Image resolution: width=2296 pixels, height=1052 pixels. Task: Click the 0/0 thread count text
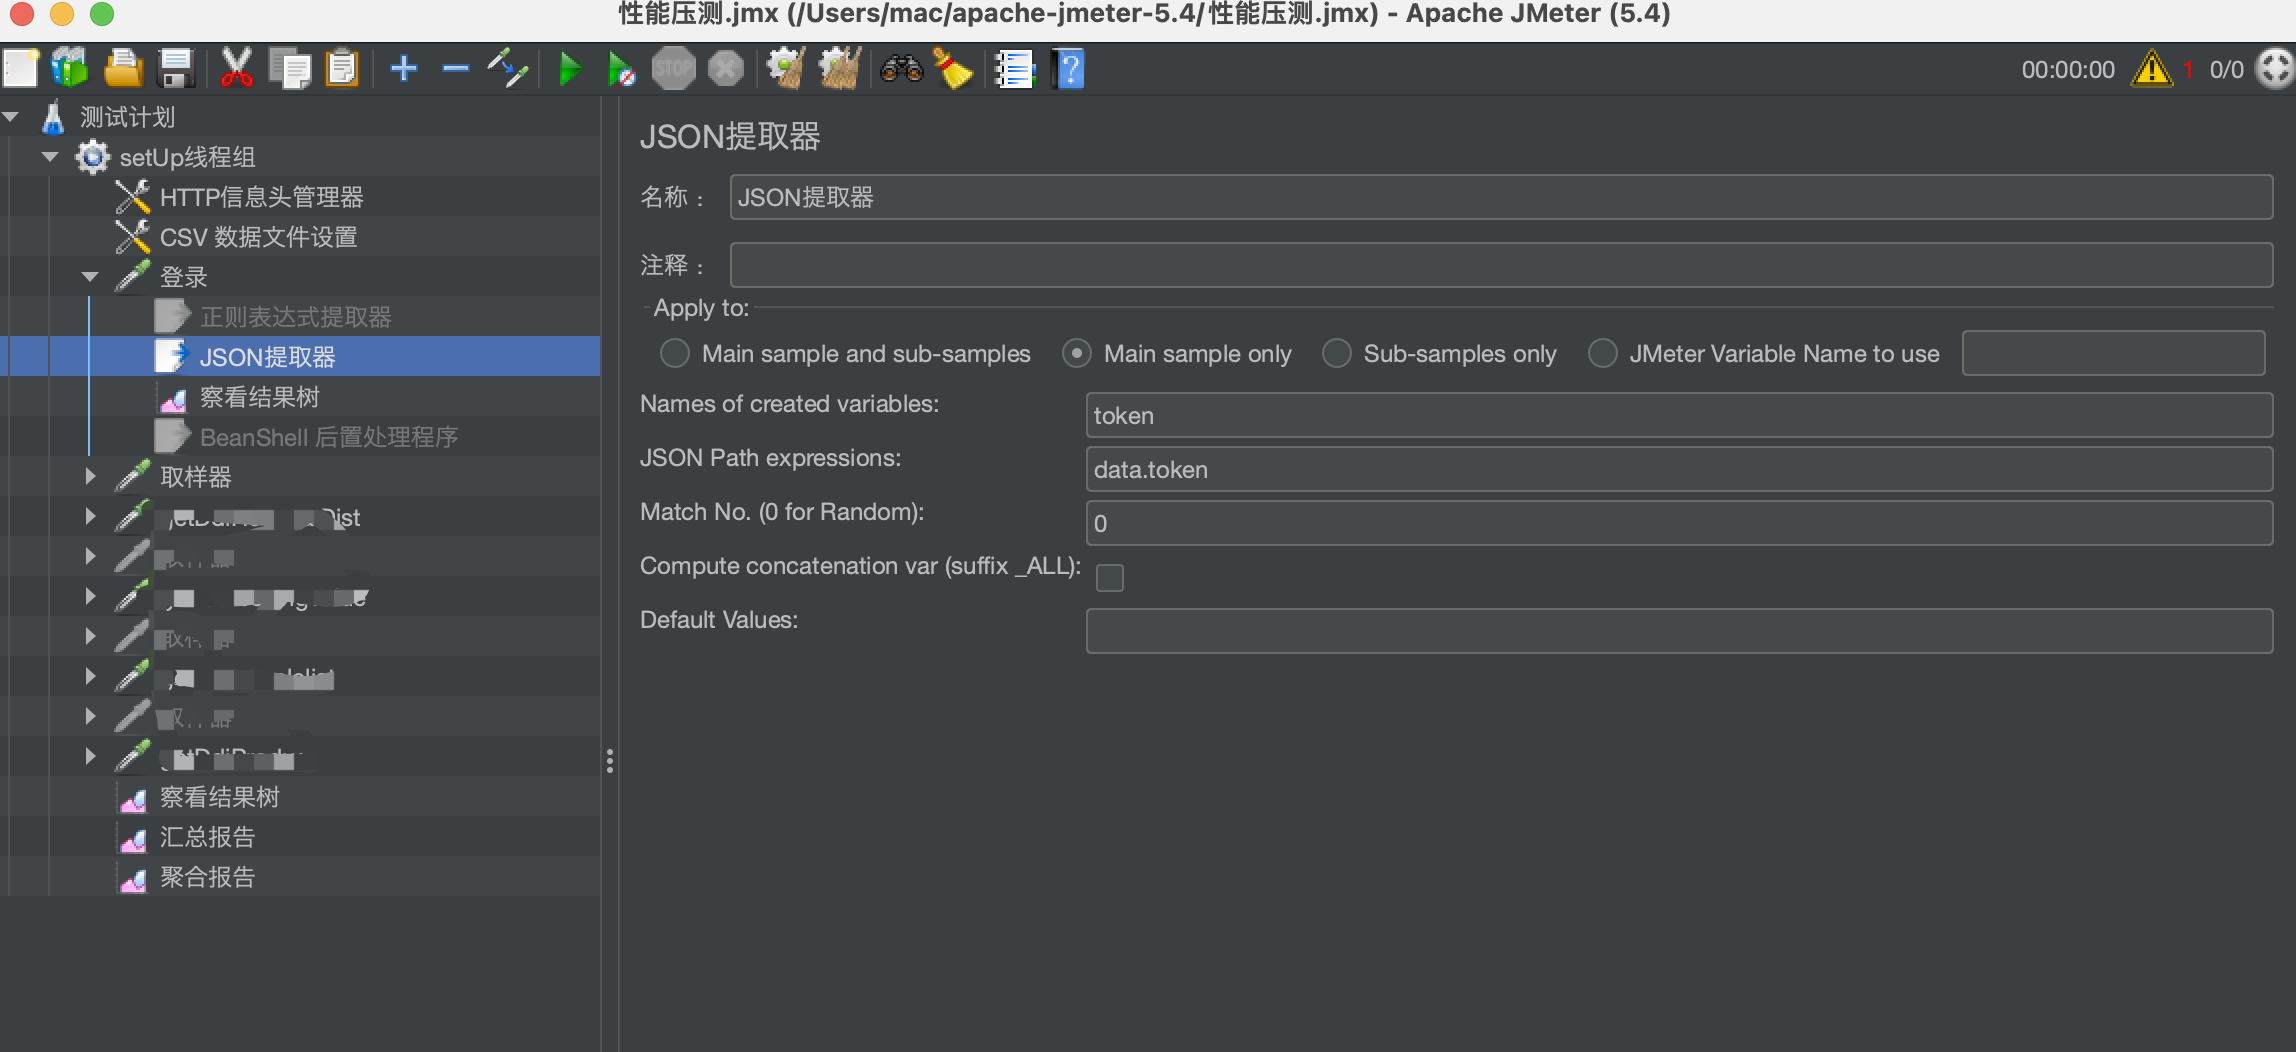(x=2226, y=70)
